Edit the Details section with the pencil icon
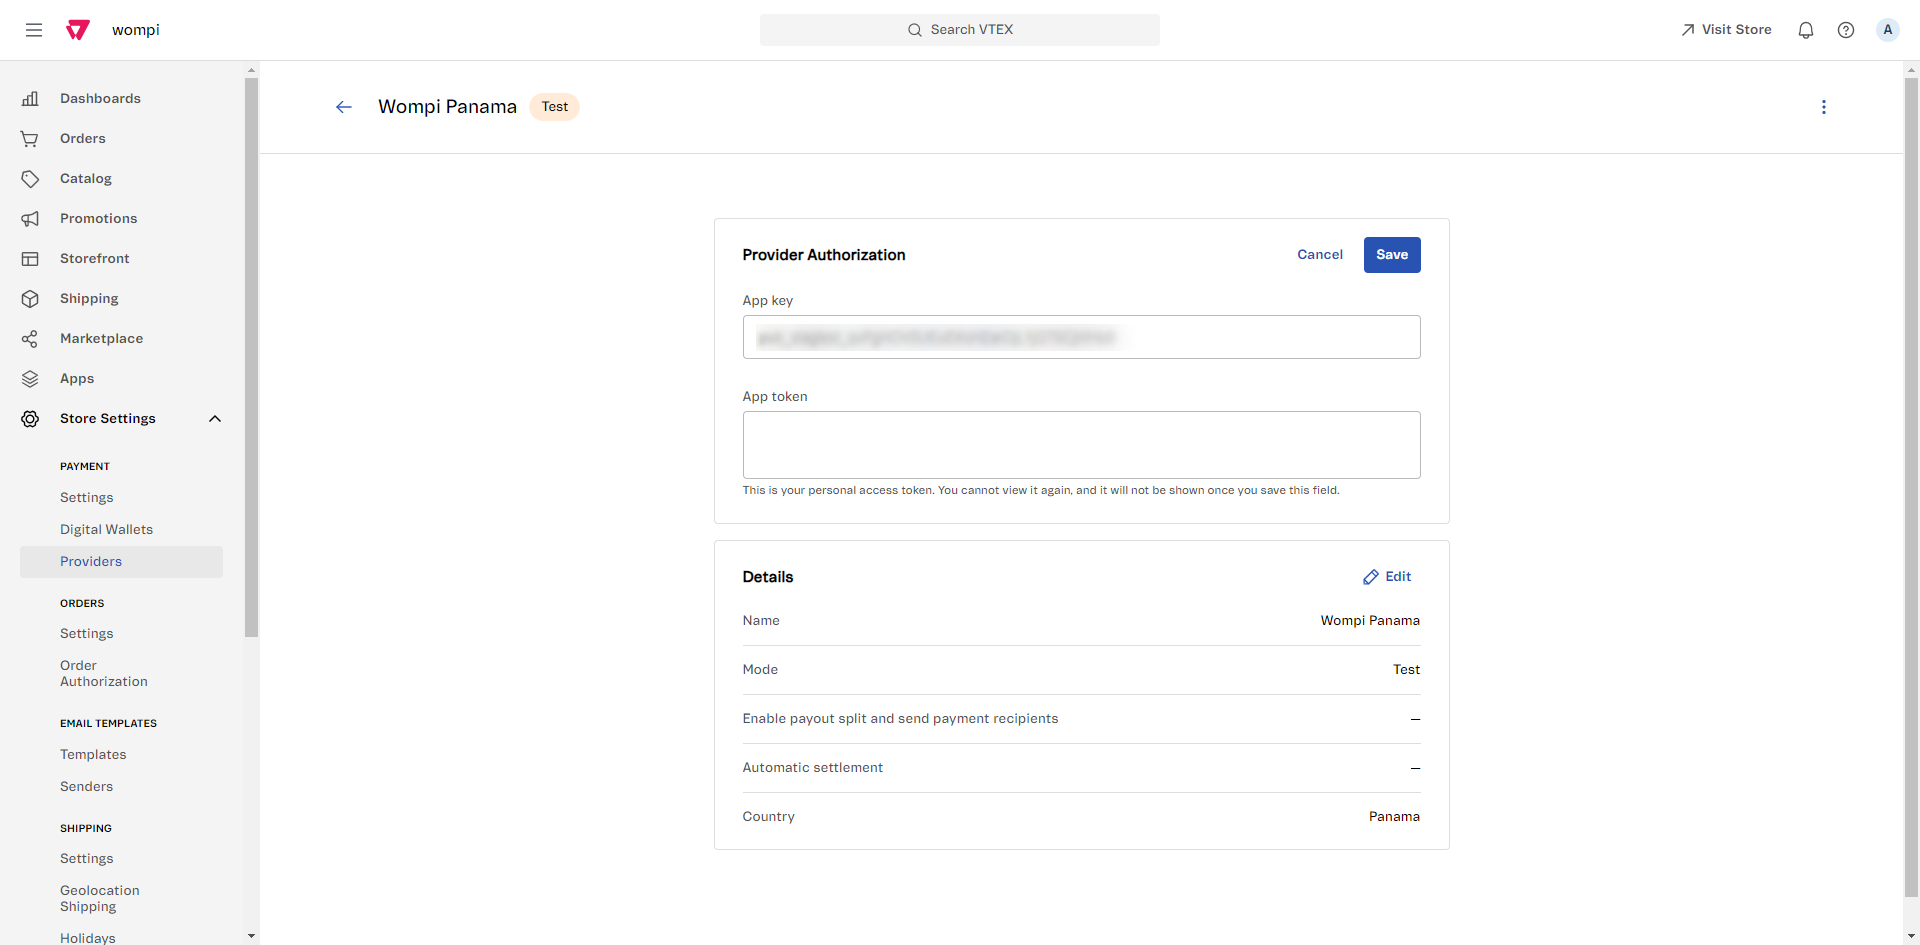The width and height of the screenshot is (1920, 945). [1388, 577]
